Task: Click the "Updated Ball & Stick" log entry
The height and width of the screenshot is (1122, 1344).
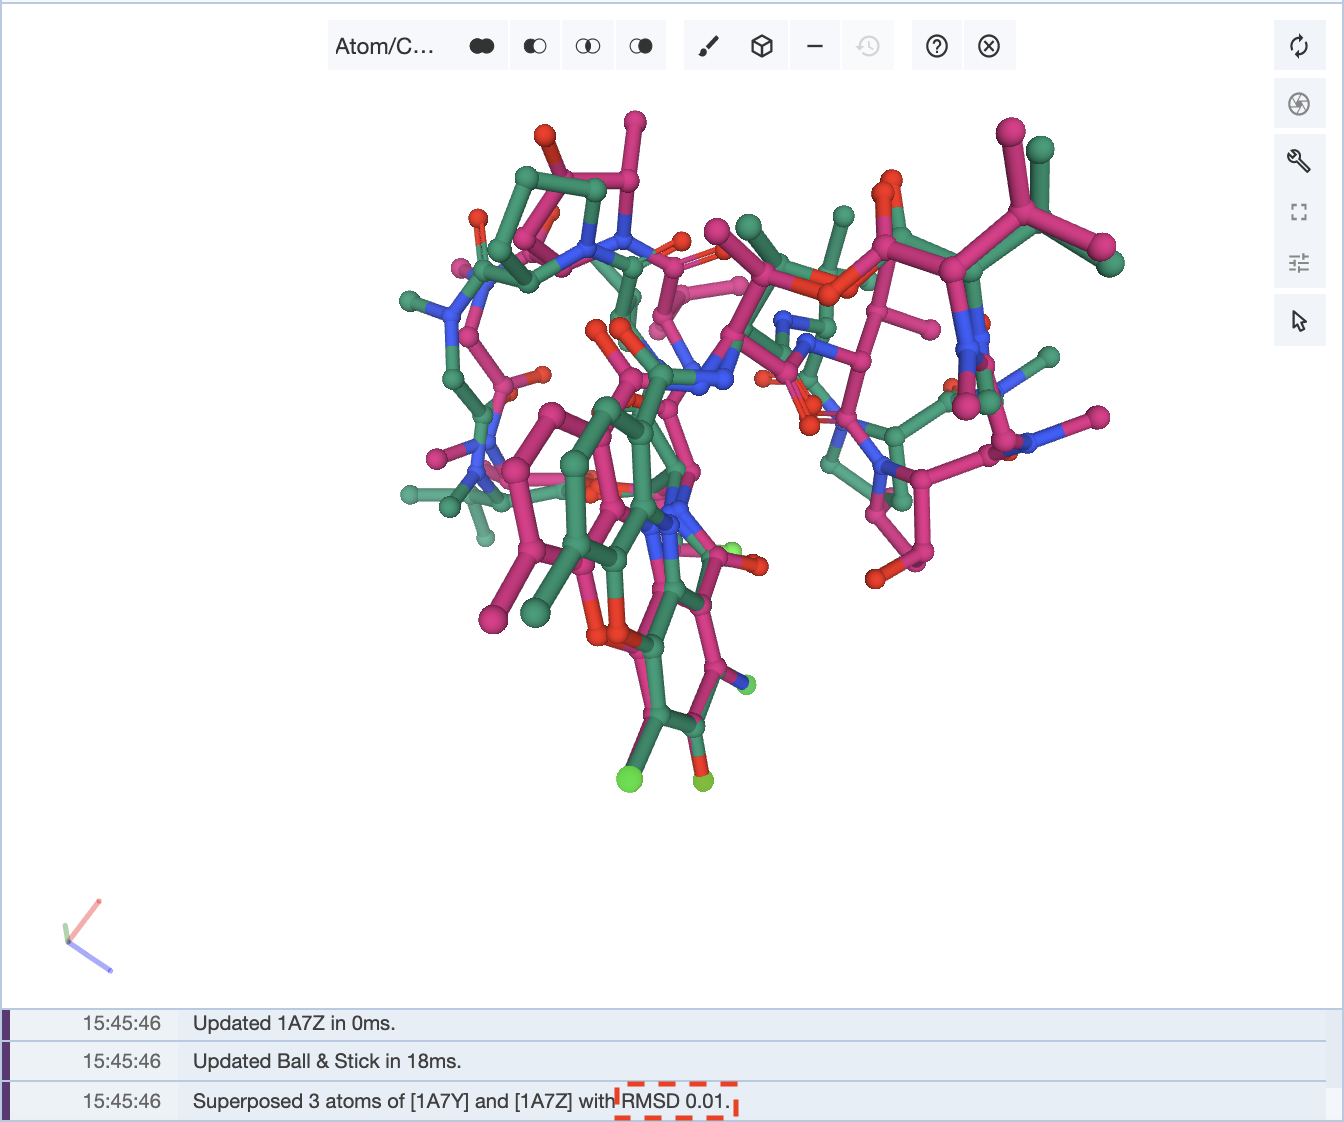Action: pyautogui.click(x=327, y=1061)
